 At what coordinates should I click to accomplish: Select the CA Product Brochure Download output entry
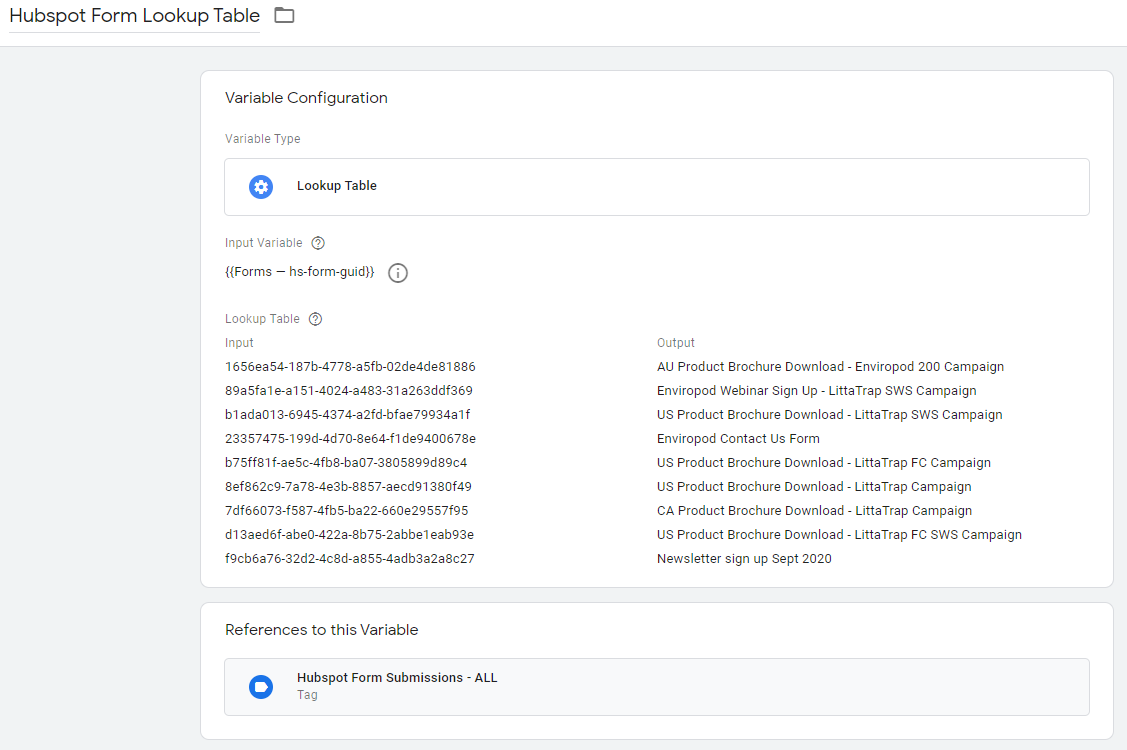(814, 510)
